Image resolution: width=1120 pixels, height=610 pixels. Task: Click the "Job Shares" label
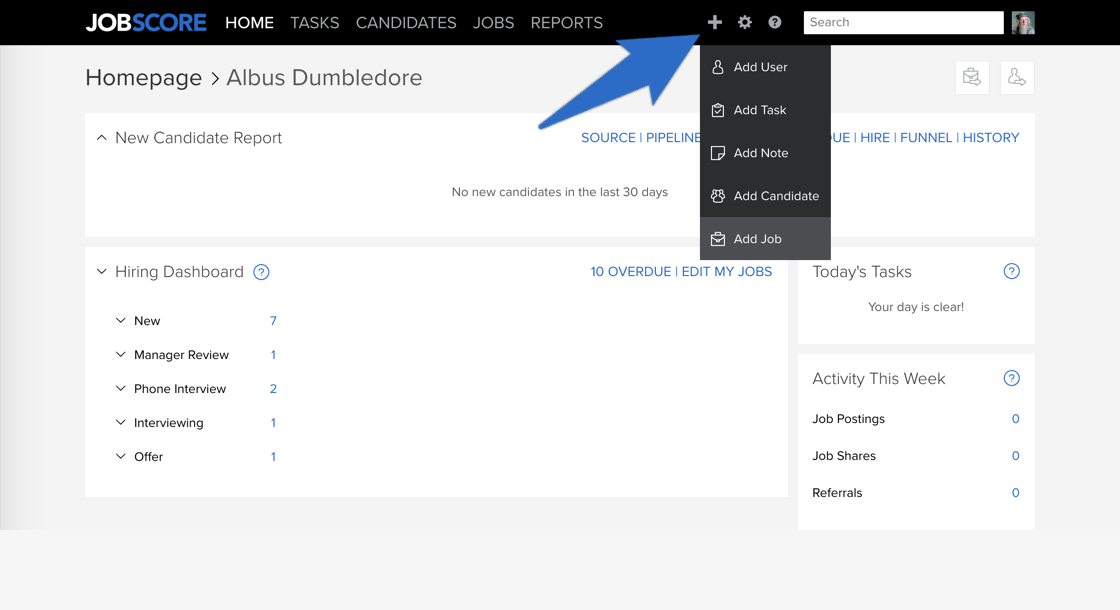(x=844, y=456)
